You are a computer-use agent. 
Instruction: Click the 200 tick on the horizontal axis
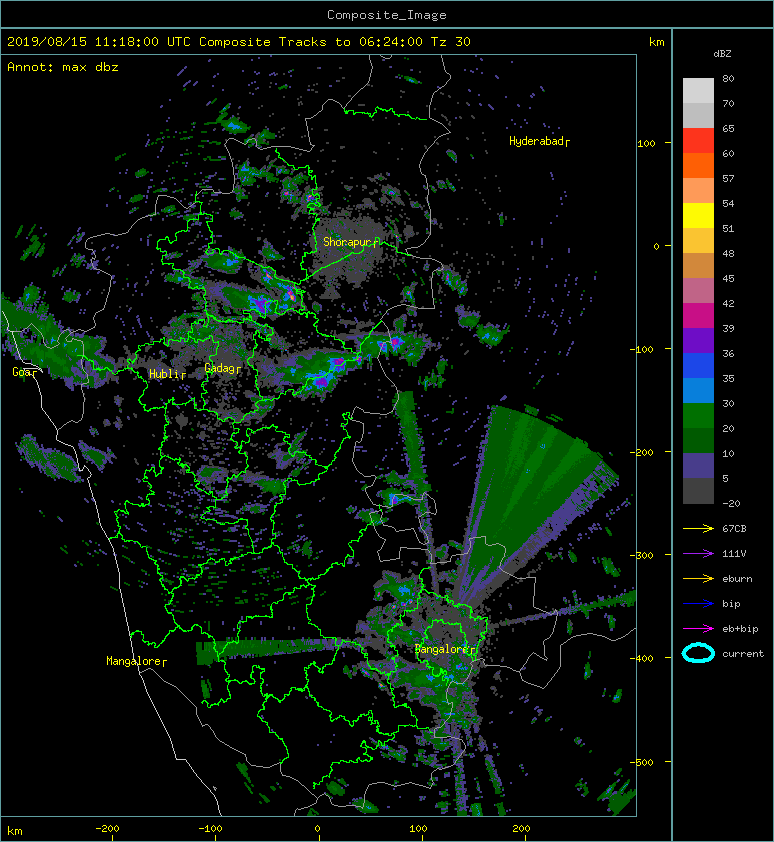click(521, 829)
